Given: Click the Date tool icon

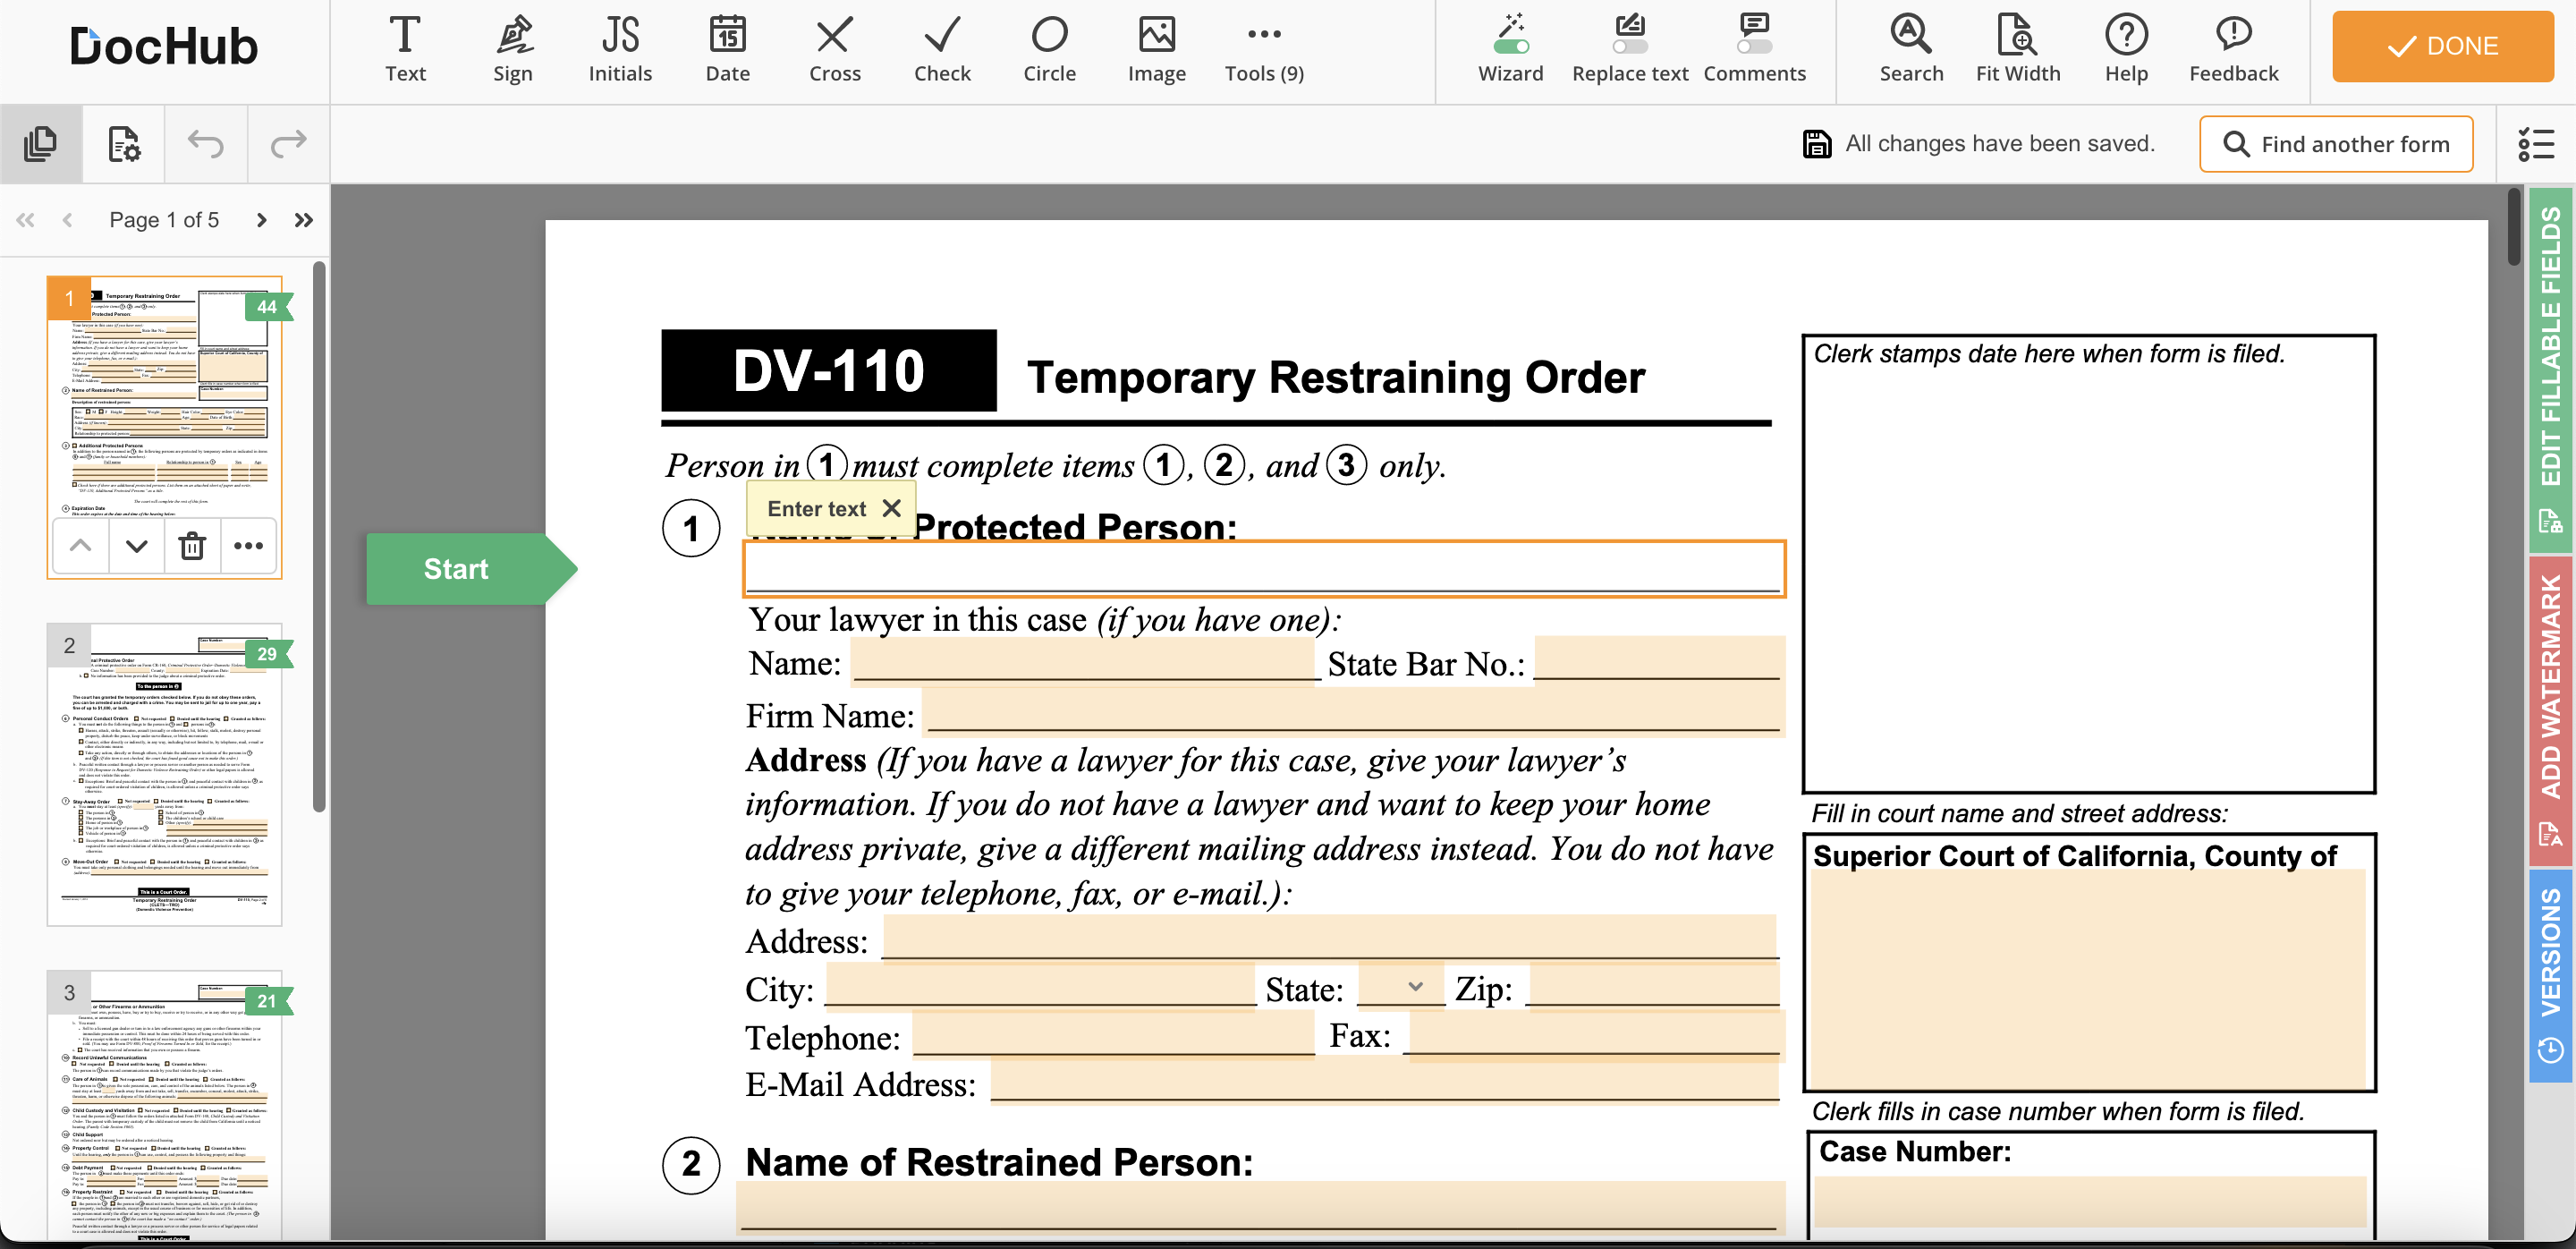Looking at the screenshot, I should 727,49.
